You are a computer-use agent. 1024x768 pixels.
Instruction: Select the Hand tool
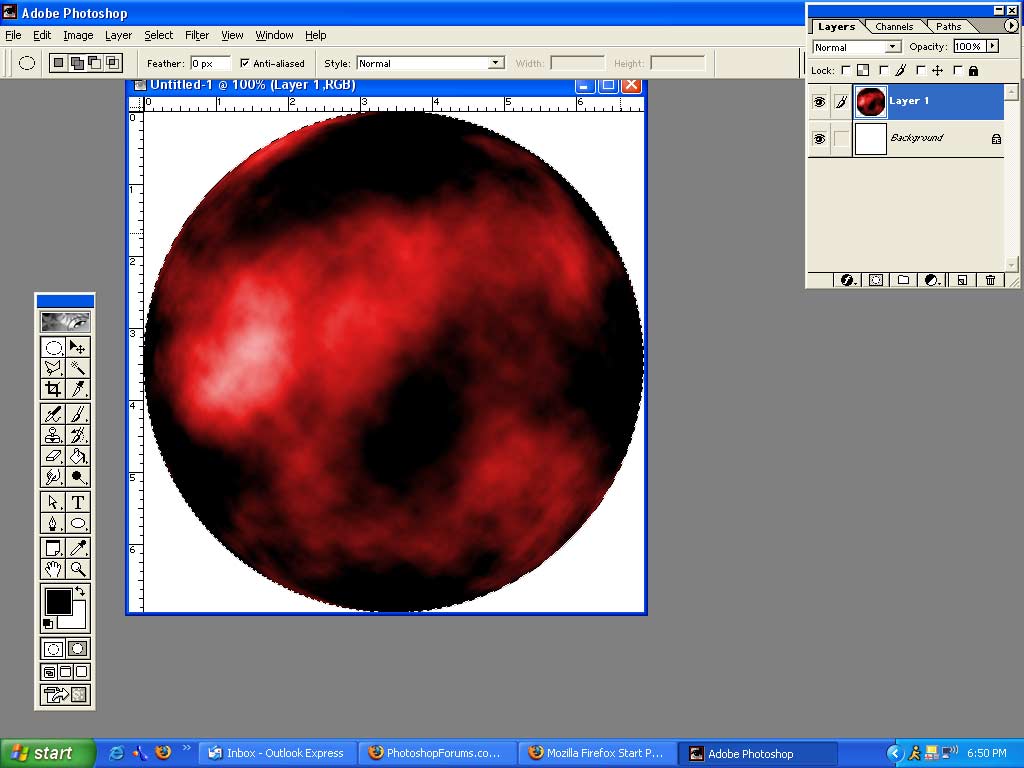click(53, 569)
